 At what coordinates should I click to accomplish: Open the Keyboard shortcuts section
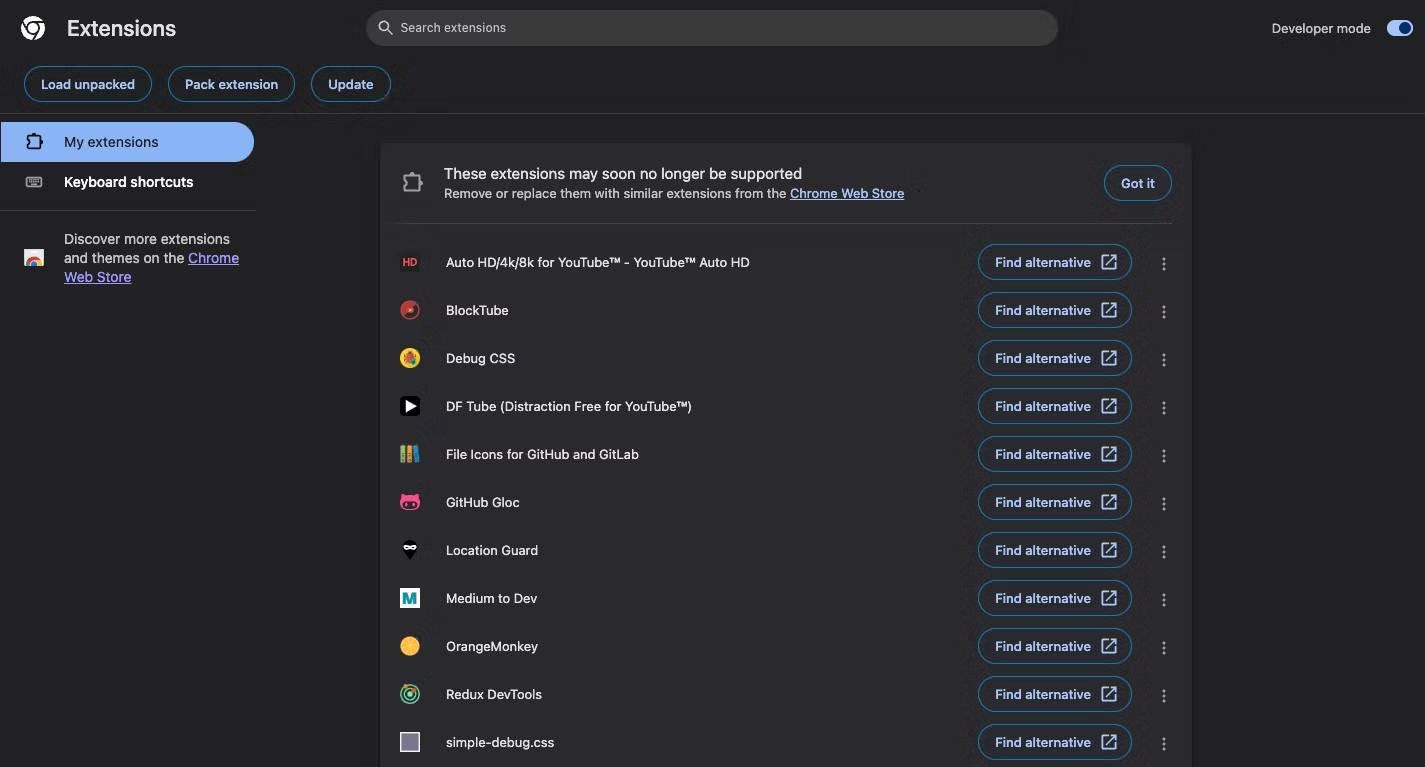pos(128,182)
